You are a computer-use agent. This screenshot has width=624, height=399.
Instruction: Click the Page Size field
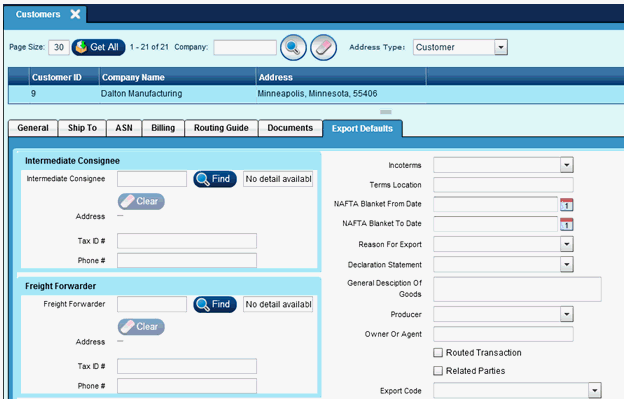click(59, 47)
